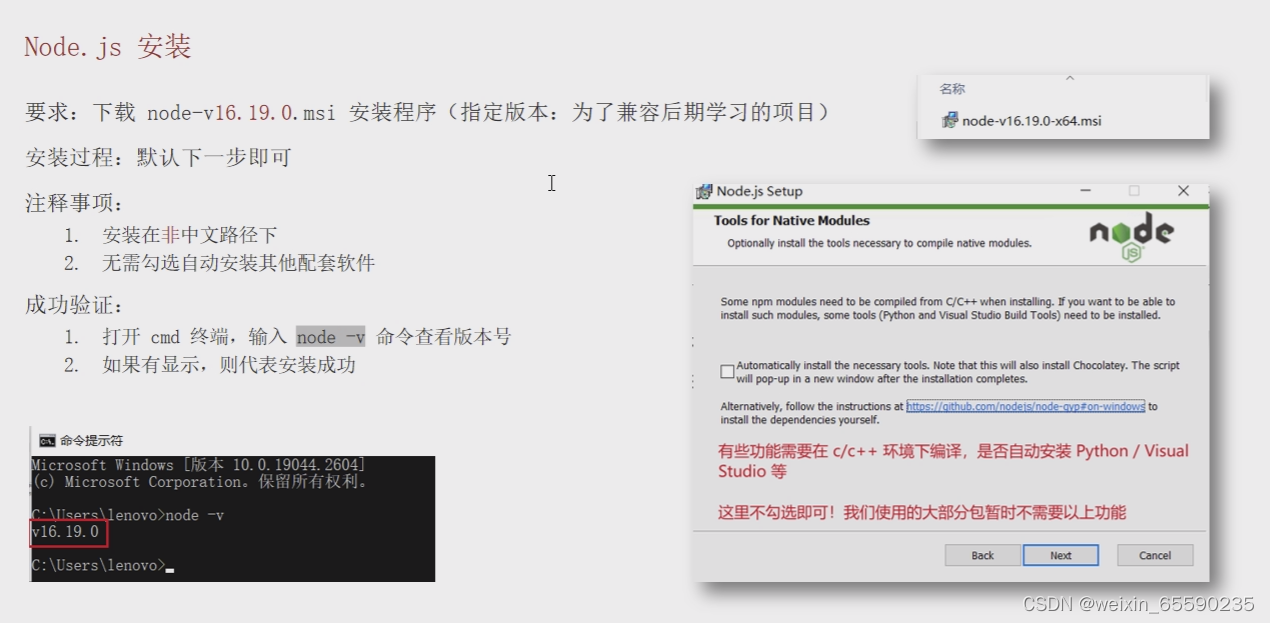Minimize the Node.js Setup window
1270x623 pixels.
click(x=1085, y=191)
